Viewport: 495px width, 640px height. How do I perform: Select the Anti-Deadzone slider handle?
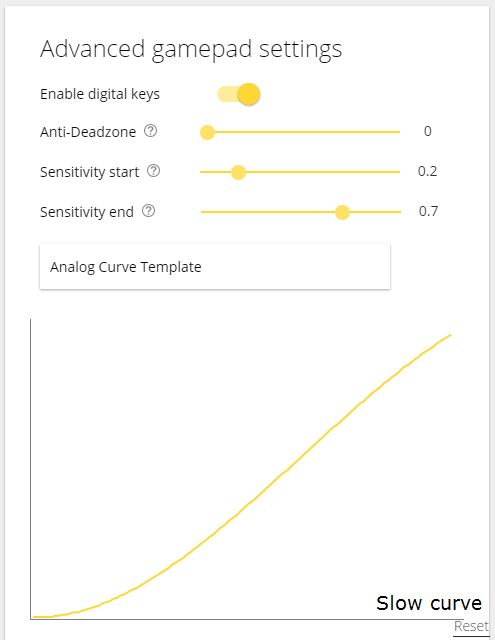(207, 132)
